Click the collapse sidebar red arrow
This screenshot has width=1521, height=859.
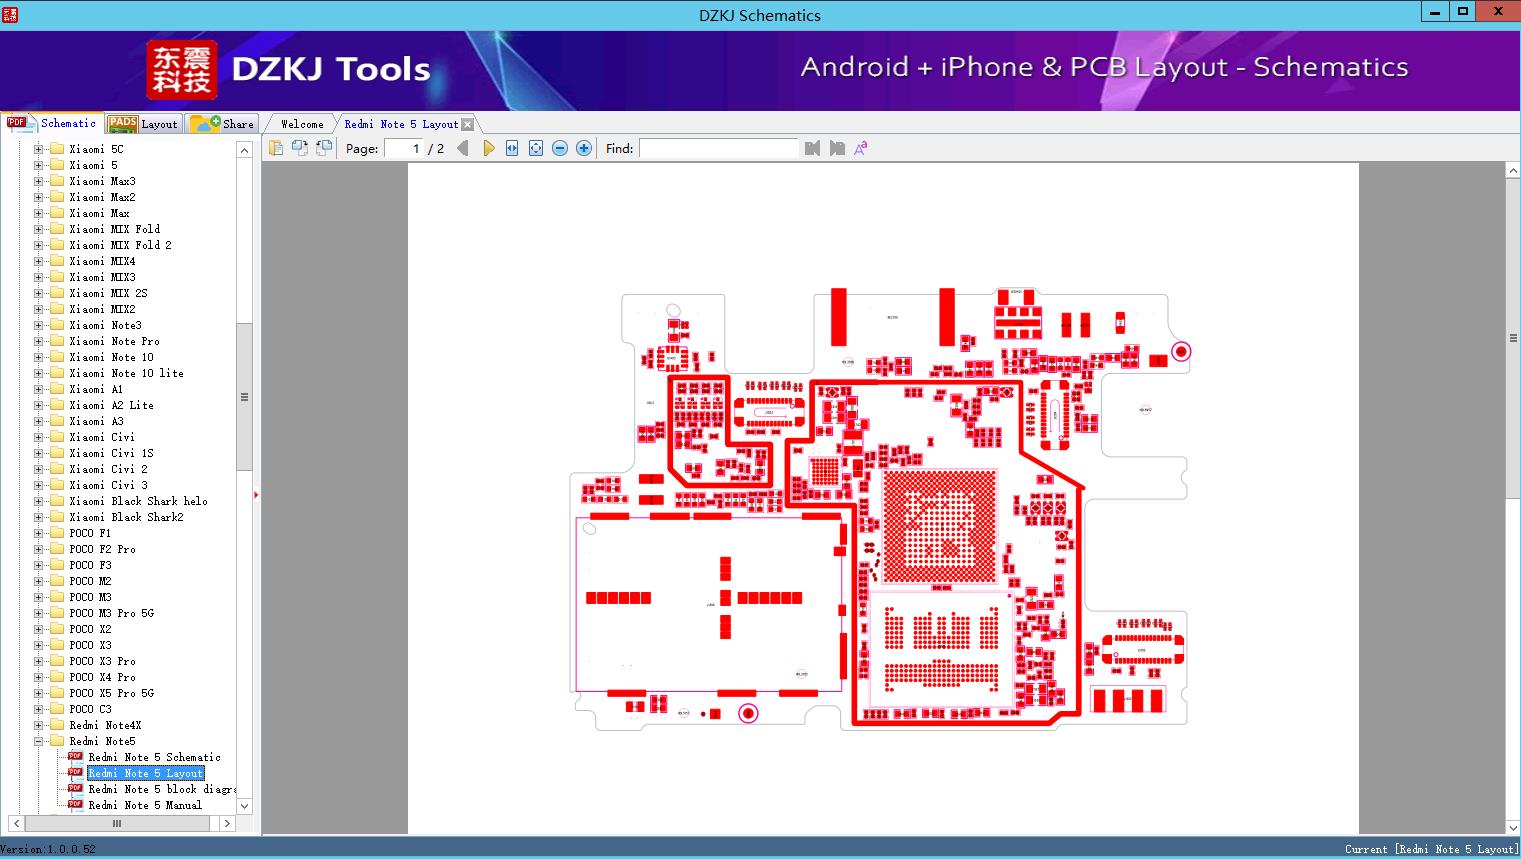[x=256, y=494]
